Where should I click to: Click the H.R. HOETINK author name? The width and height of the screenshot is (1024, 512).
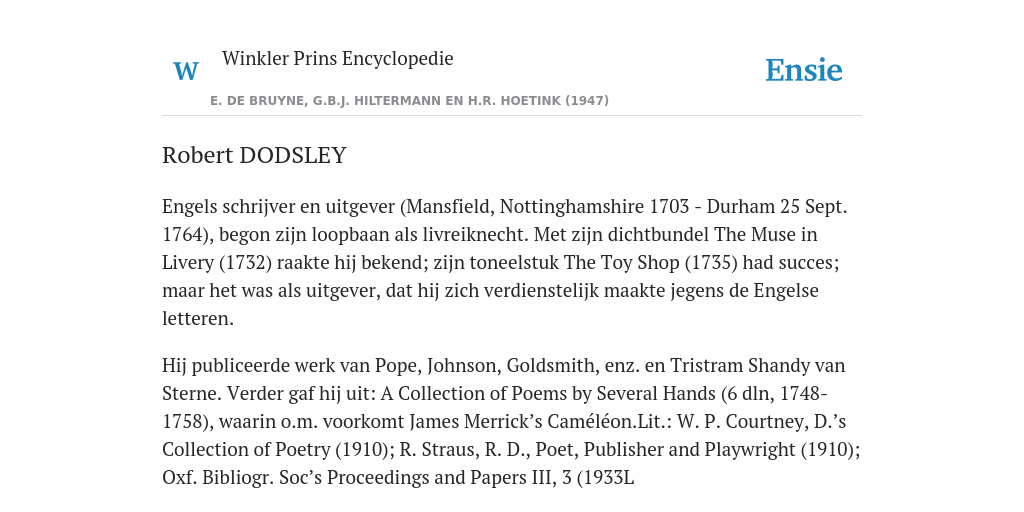(515, 101)
